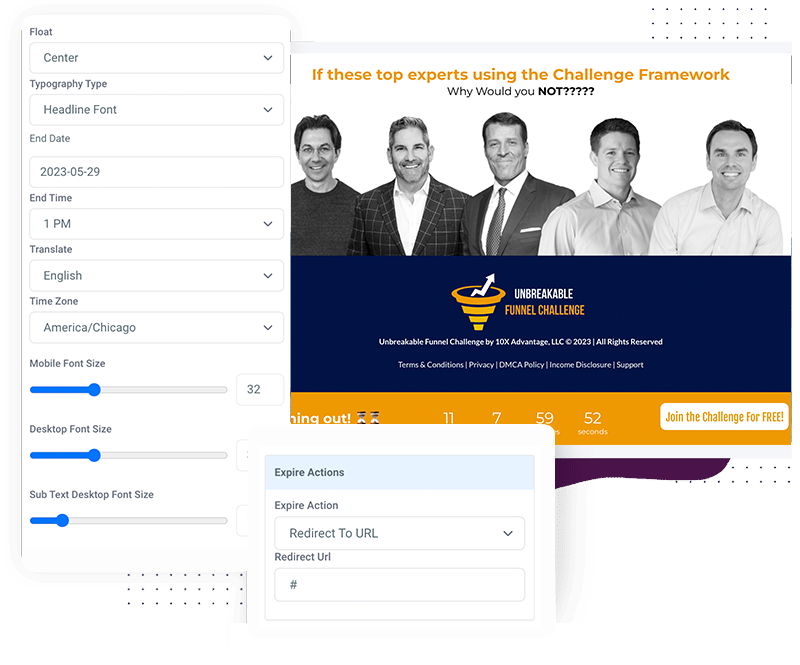800x665 pixels.
Task: Click Join the Challenge For FREE button
Action: click(x=724, y=417)
